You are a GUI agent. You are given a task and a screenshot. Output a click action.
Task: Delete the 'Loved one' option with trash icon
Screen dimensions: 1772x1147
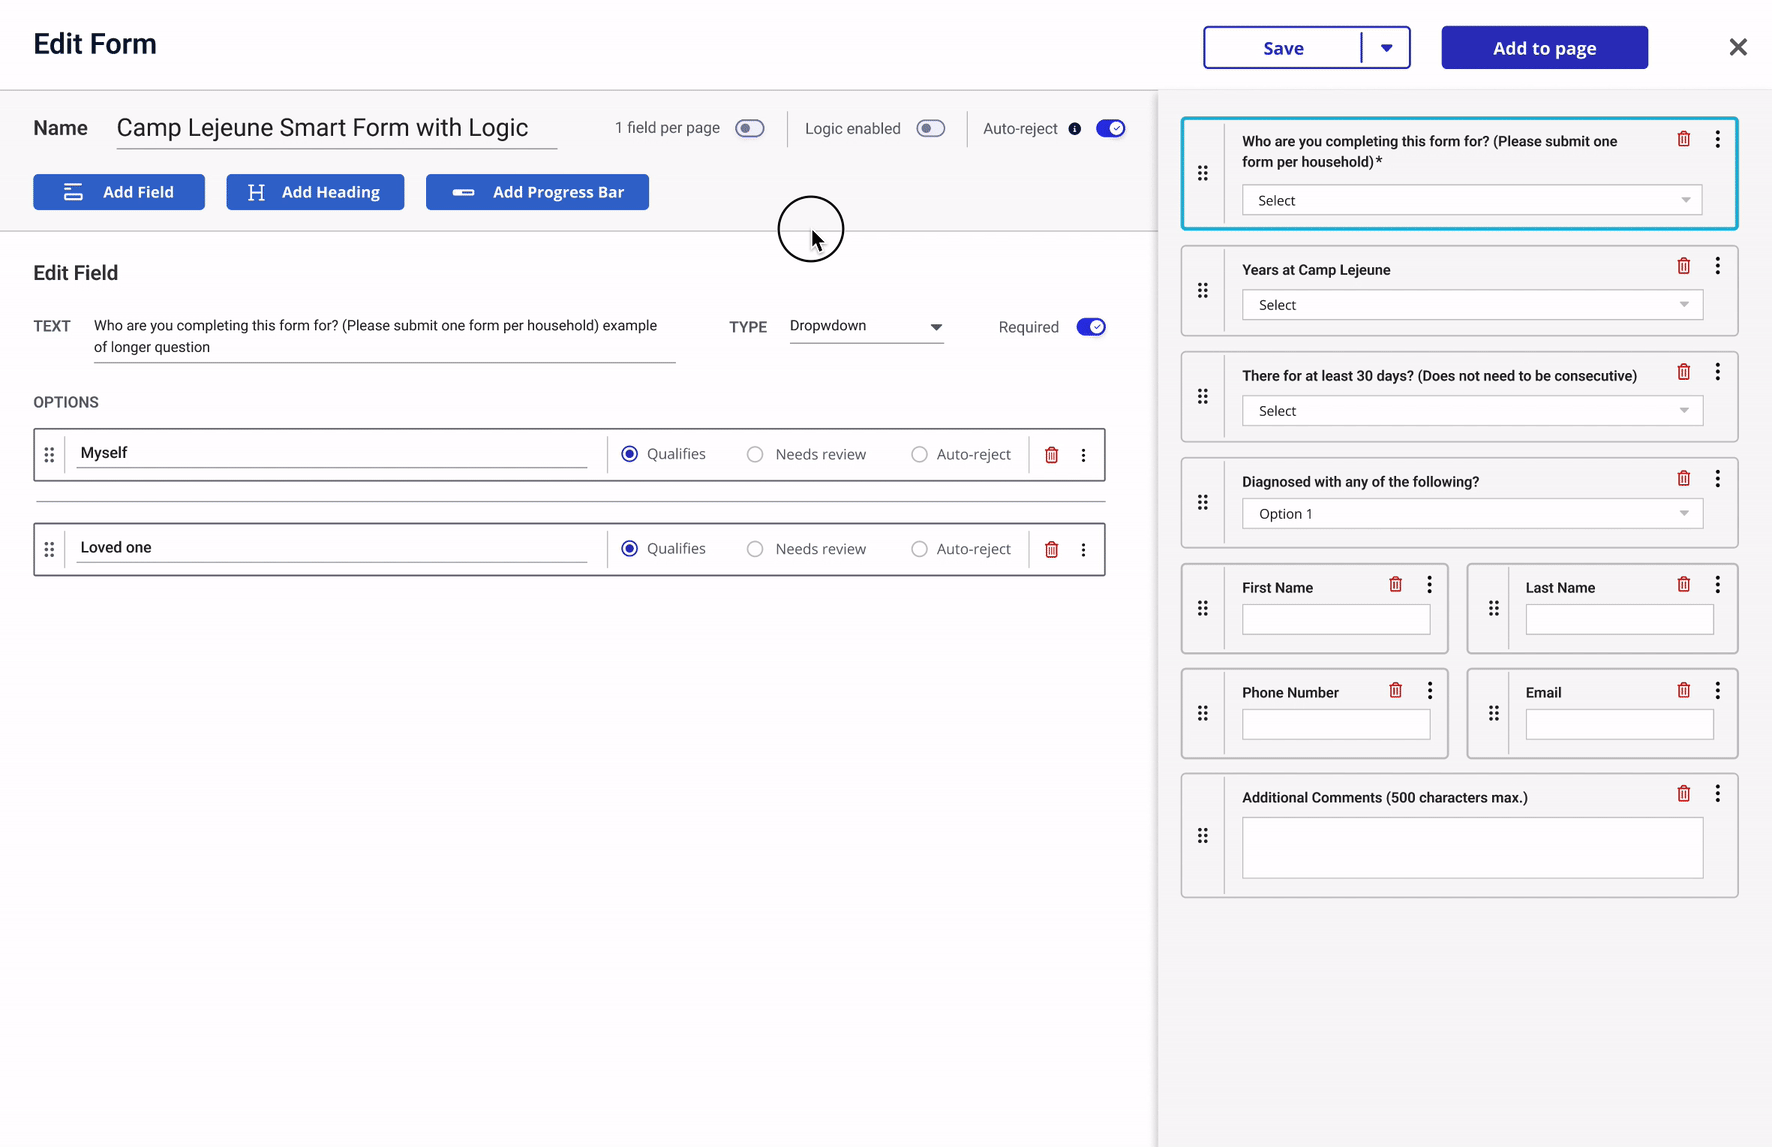(1051, 549)
